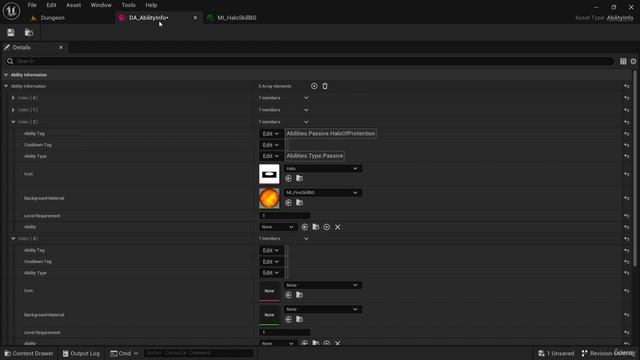Create a new class for Index 2 Ability

(327, 227)
